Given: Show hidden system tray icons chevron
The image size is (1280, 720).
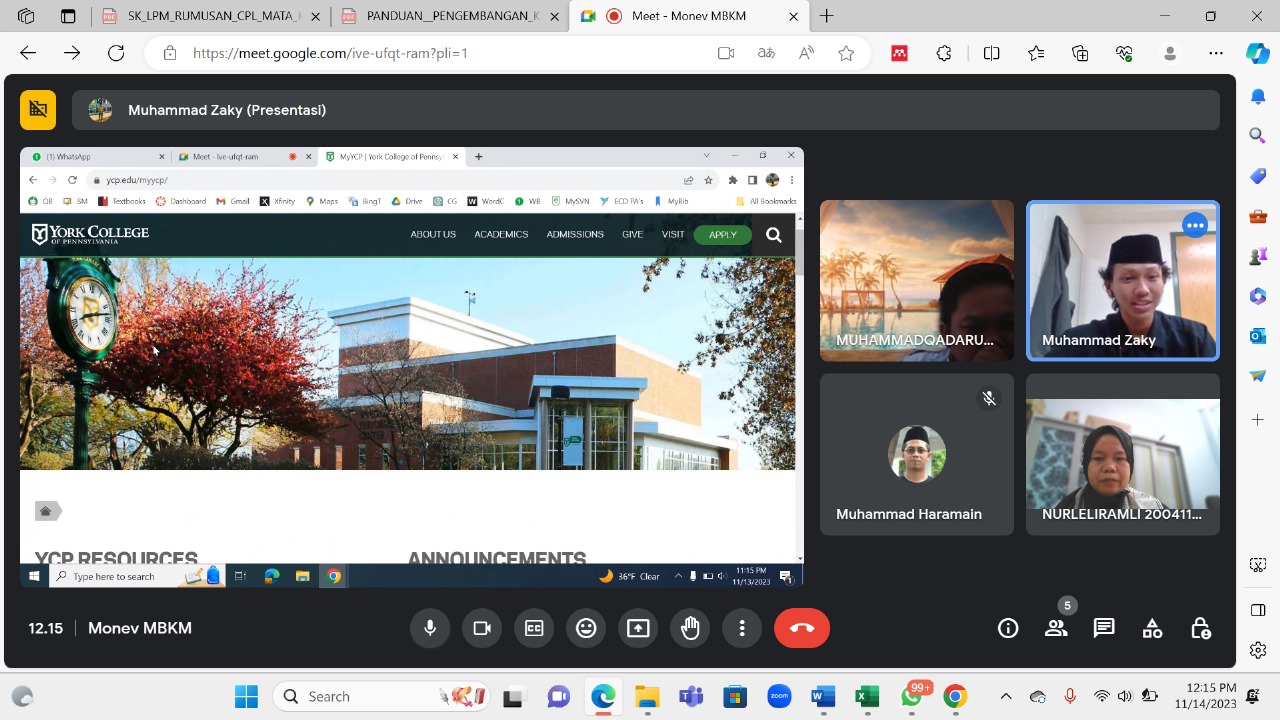Looking at the screenshot, I should point(1006,697).
